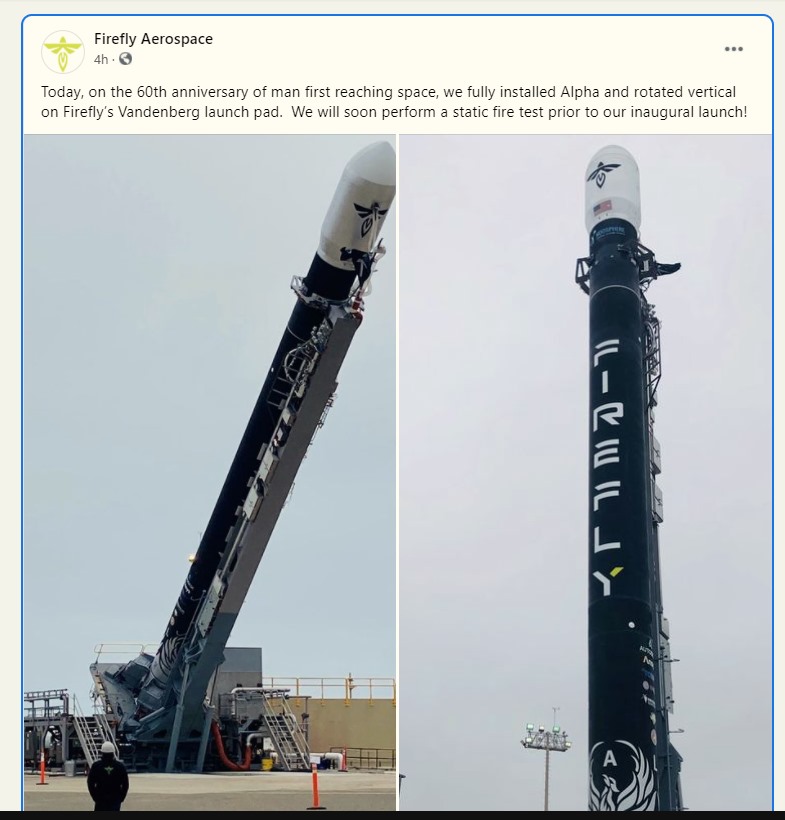Click the metal staircase on the launch pad

click(x=283, y=728)
